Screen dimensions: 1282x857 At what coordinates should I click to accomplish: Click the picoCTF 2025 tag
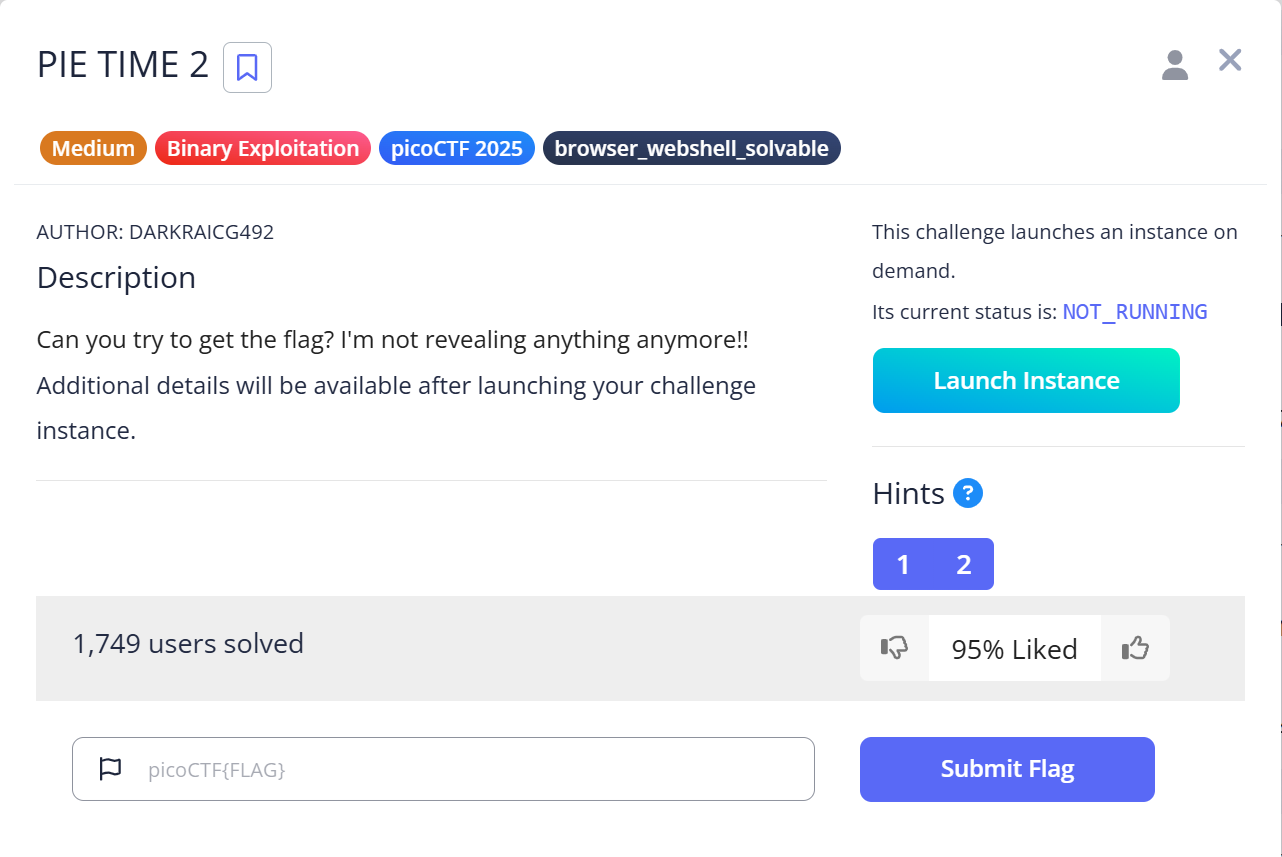[x=457, y=149]
